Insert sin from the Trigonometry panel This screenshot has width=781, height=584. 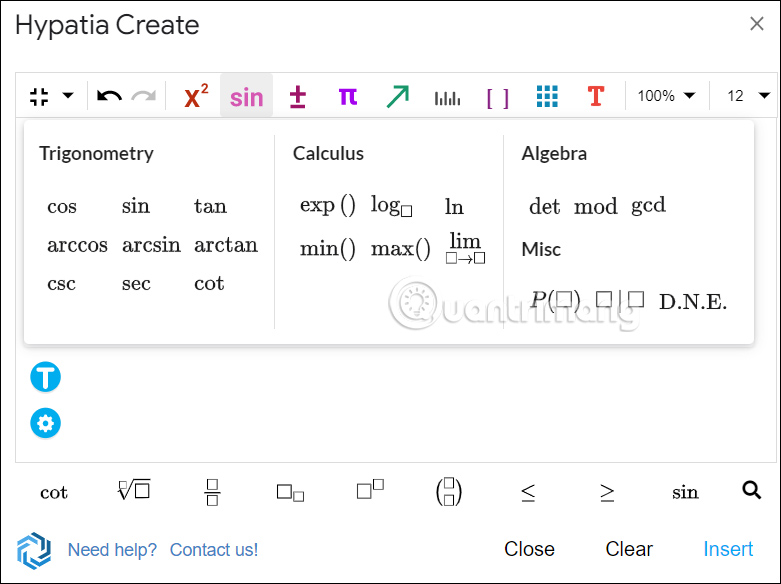135,206
